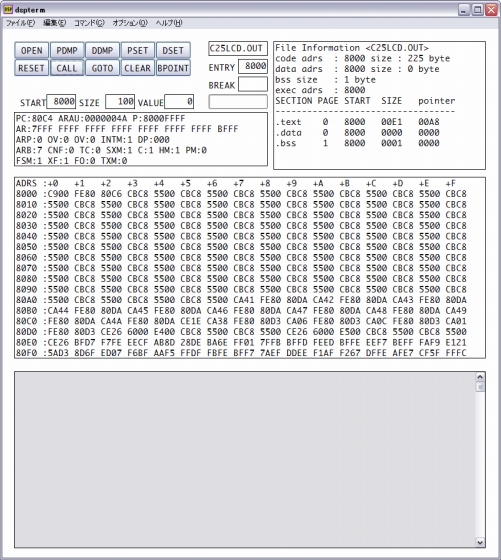Click the dspterm title bar icon
The width and height of the screenshot is (501, 560).
8,9
